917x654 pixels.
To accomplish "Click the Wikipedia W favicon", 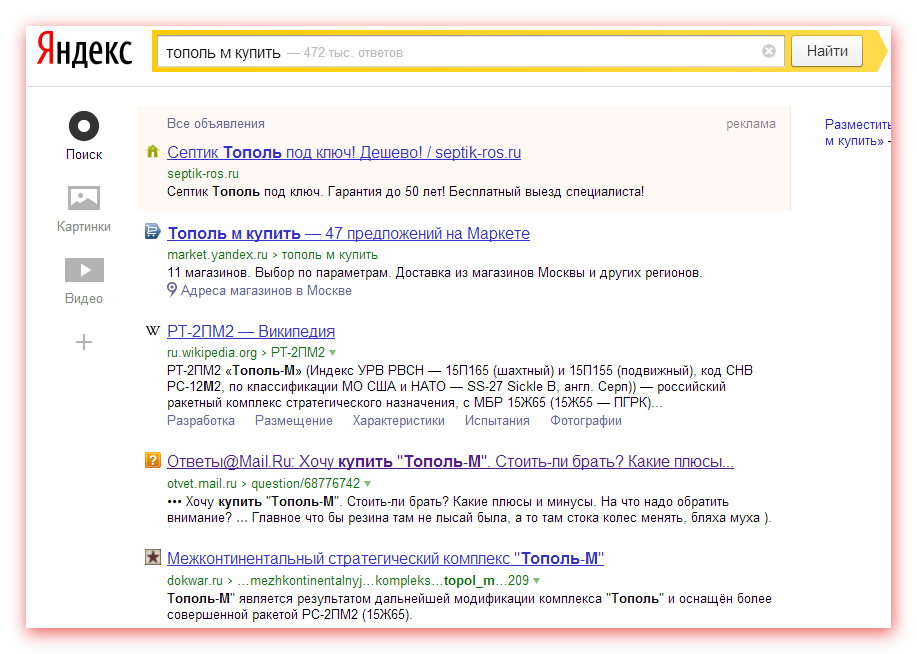I will pyautogui.click(x=153, y=331).
